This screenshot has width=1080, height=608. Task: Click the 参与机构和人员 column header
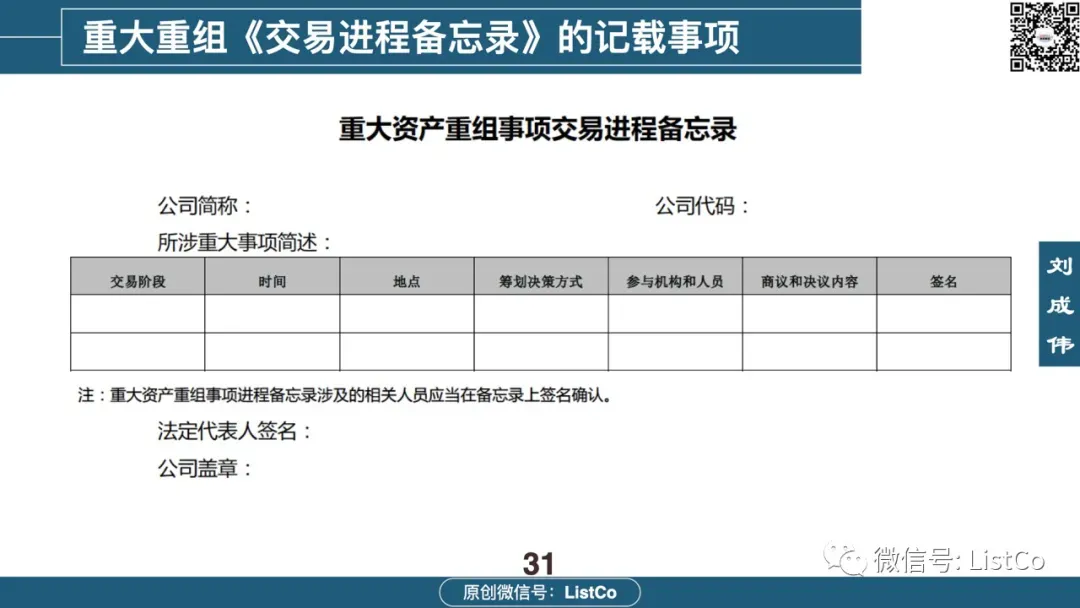click(x=675, y=277)
